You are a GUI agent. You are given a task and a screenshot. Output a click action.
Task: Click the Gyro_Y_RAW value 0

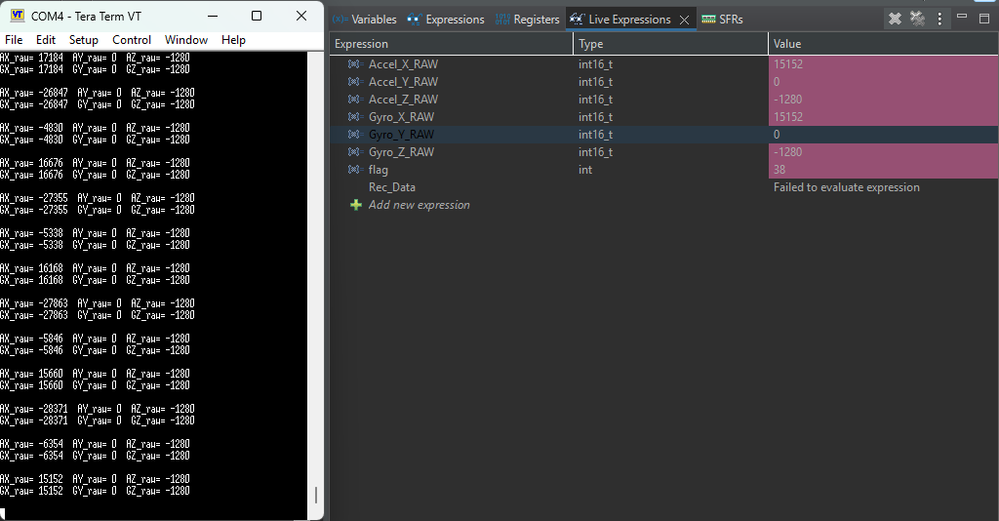(776, 134)
